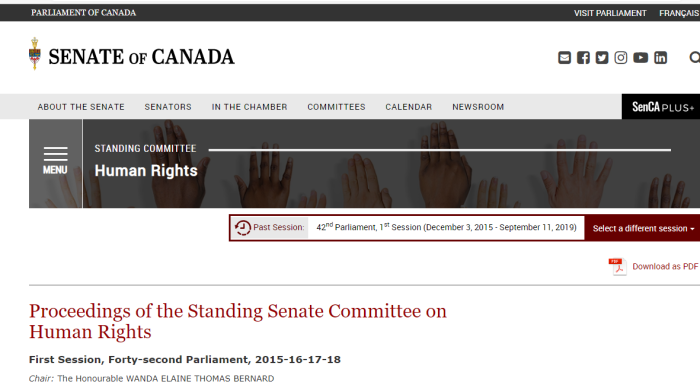Image resolution: width=700 pixels, height=388 pixels.
Task: Open the Calendar menu item
Action: pyautogui.click(x=408, y=107)
